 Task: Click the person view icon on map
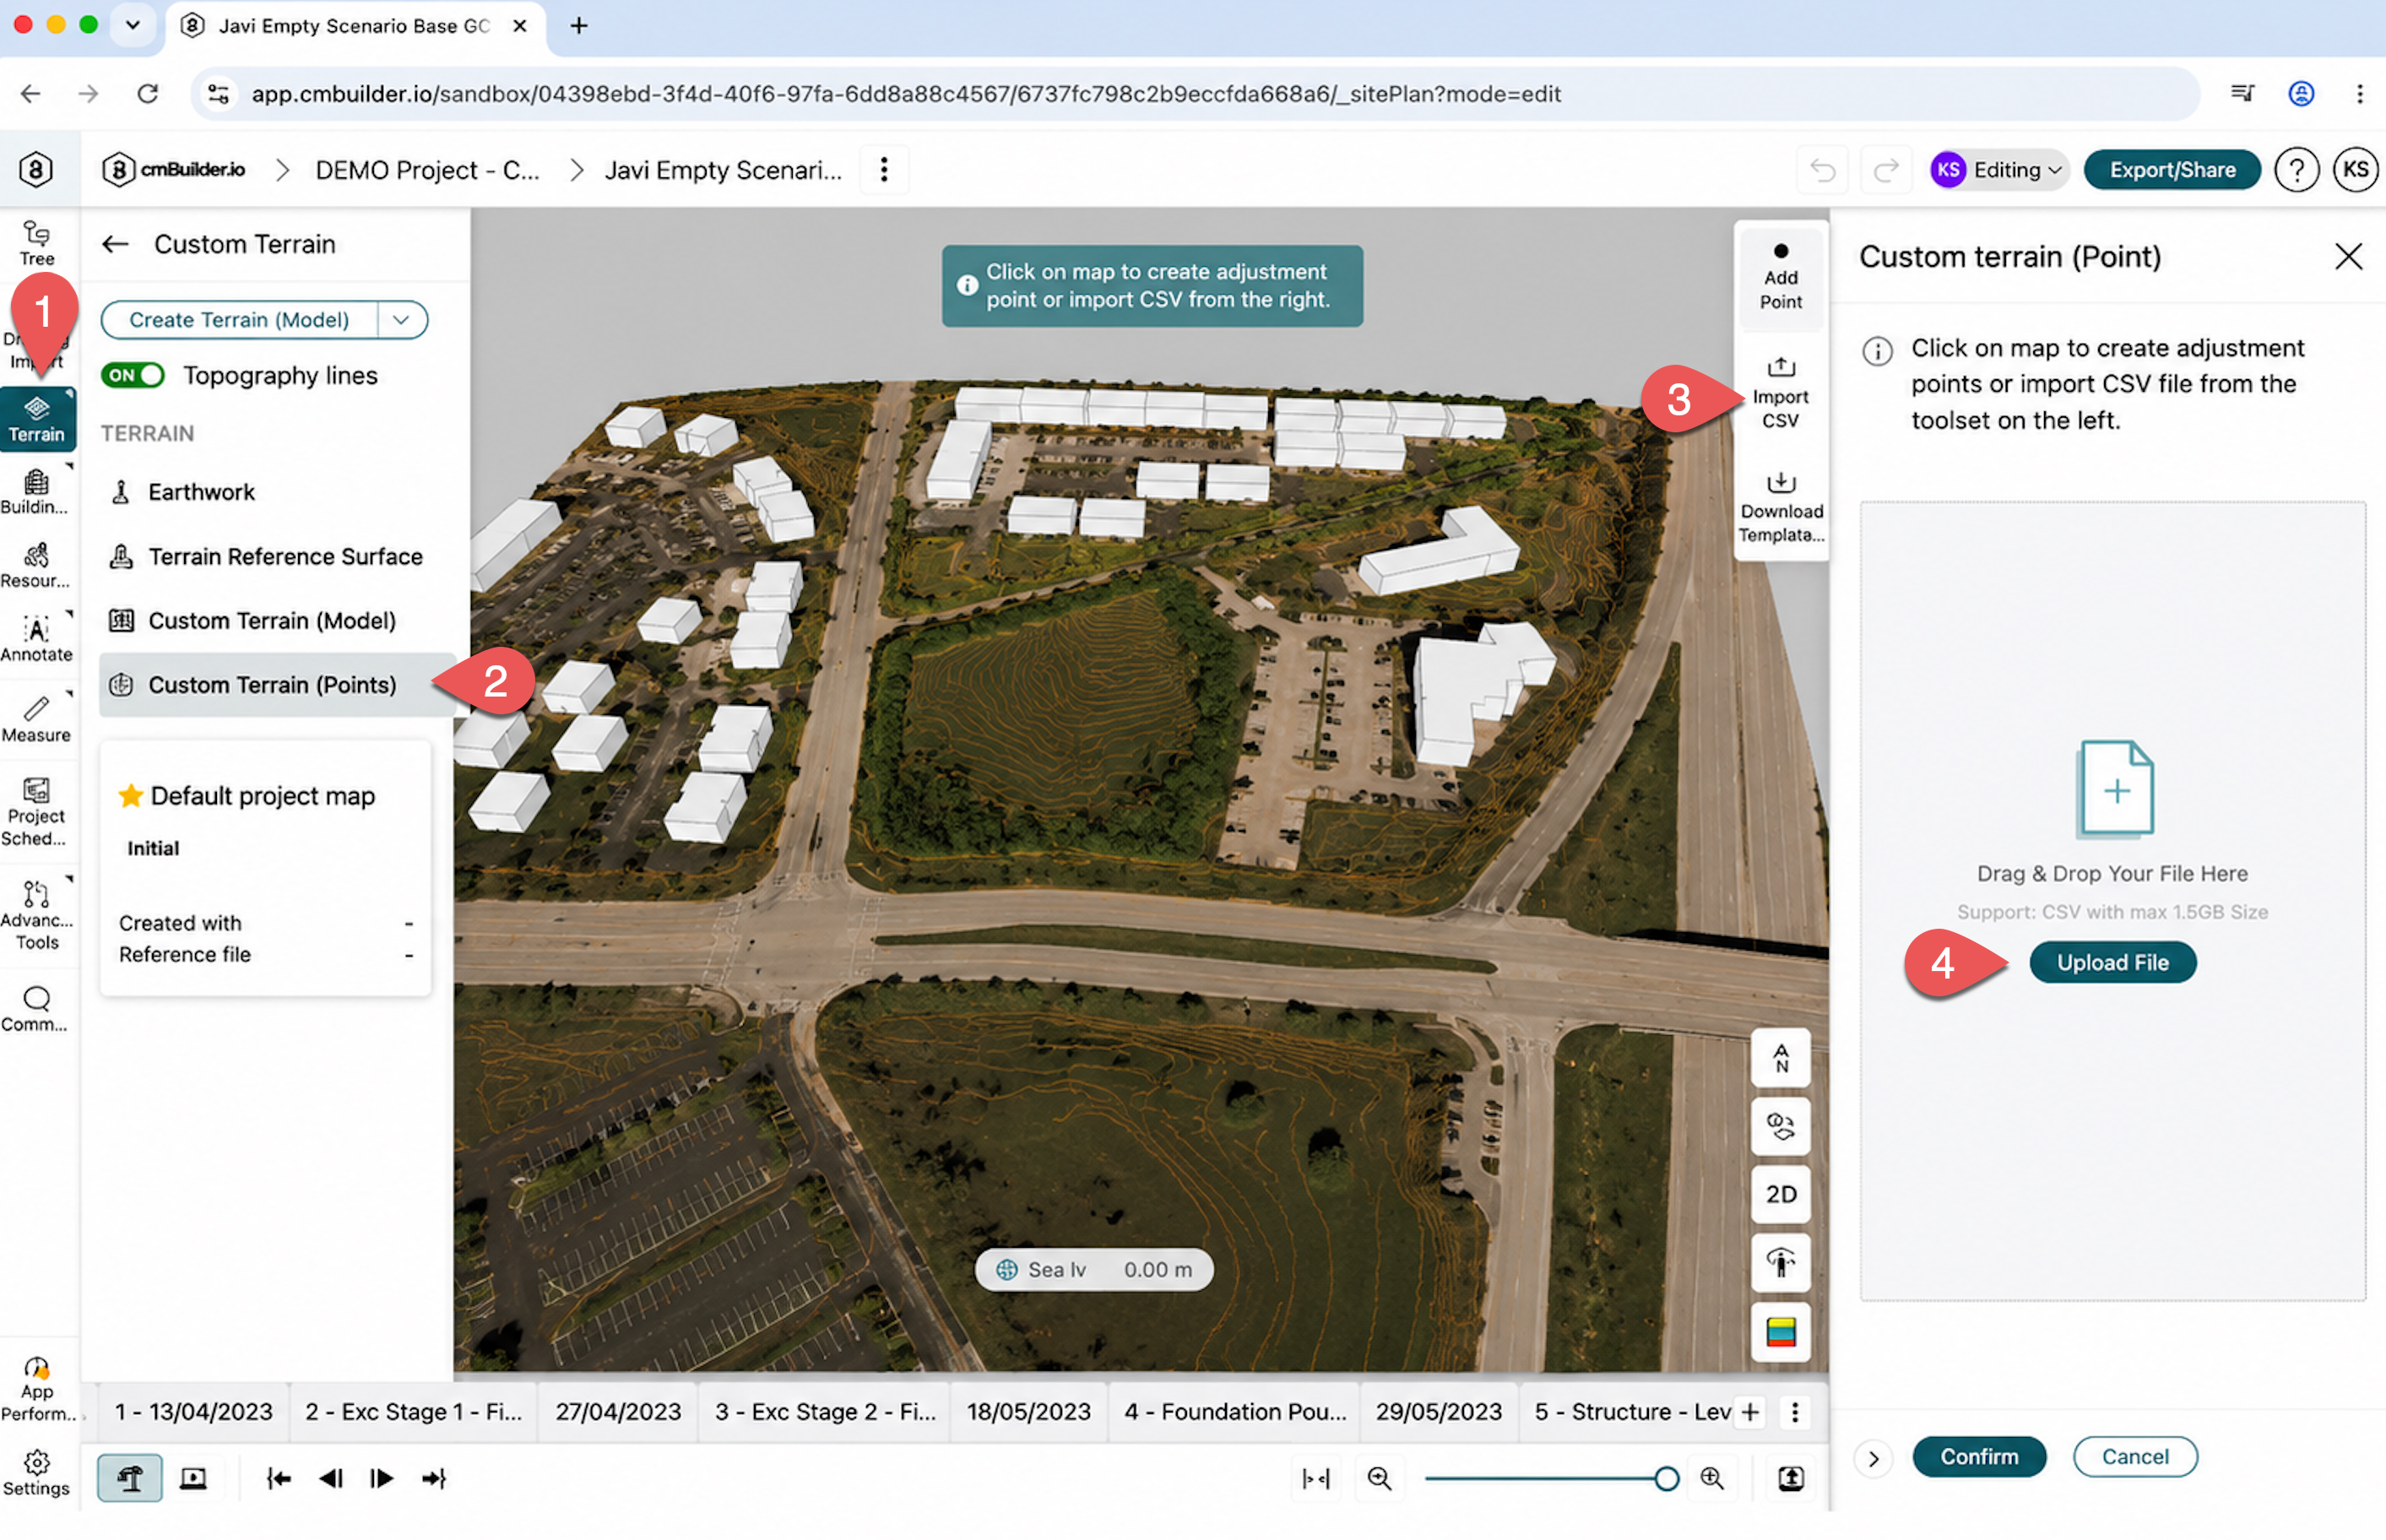[1781, 1263]
